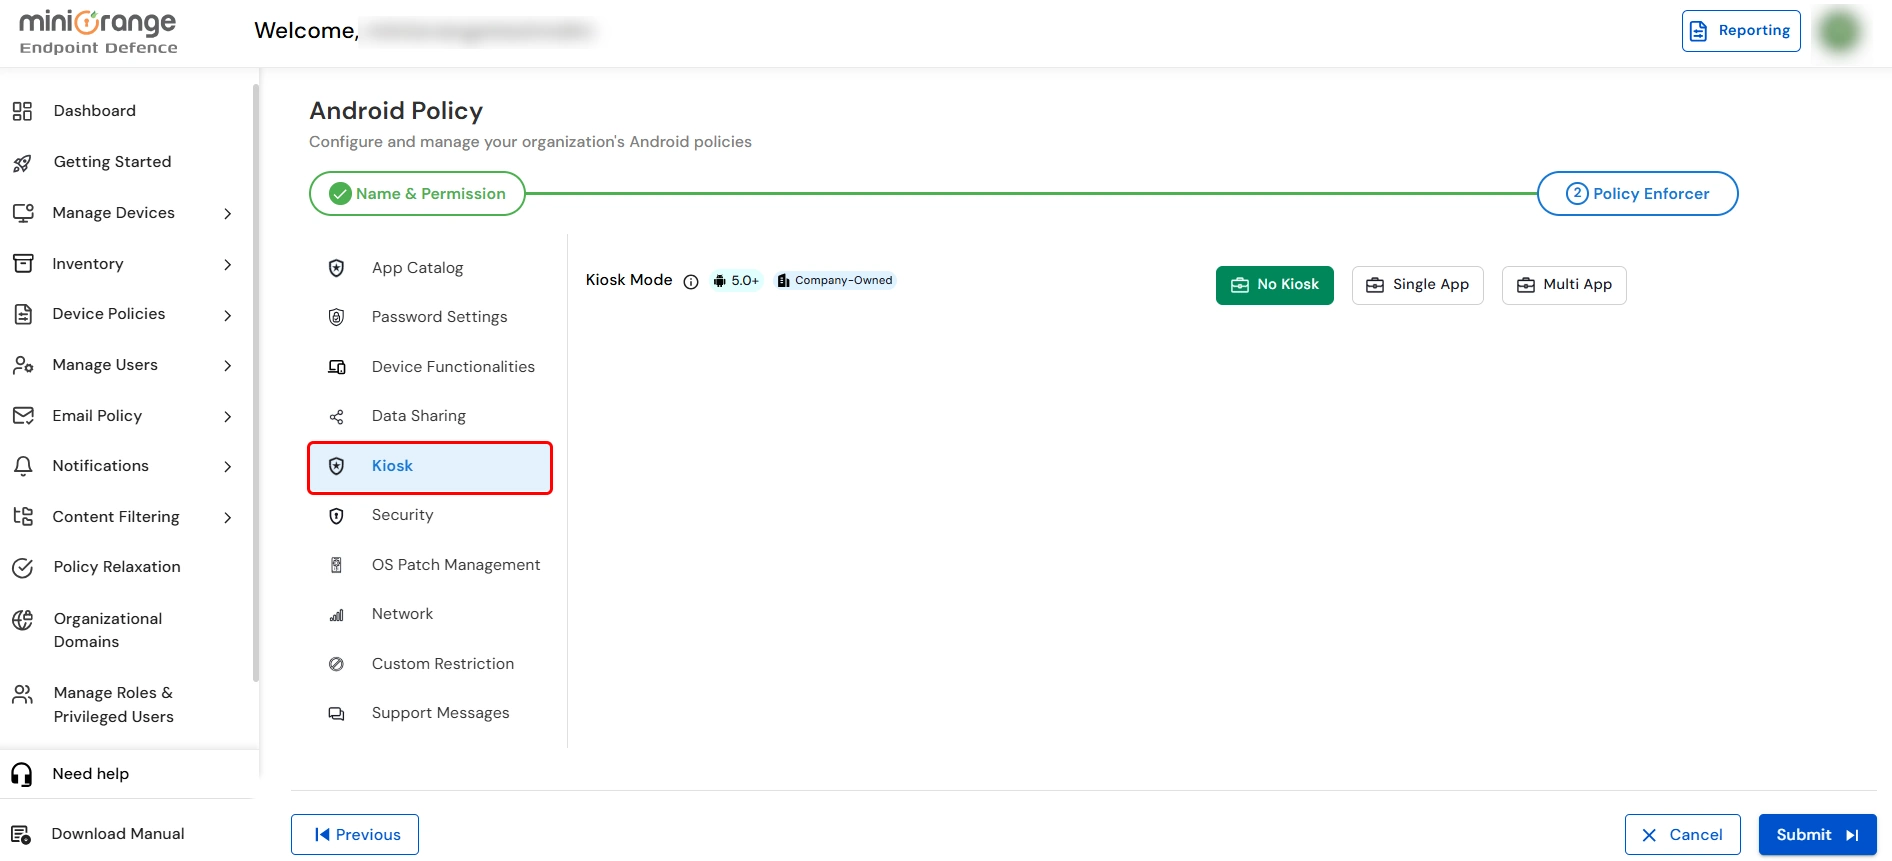
Task: Expand the Notifications chevron
Action: (228, 467)
